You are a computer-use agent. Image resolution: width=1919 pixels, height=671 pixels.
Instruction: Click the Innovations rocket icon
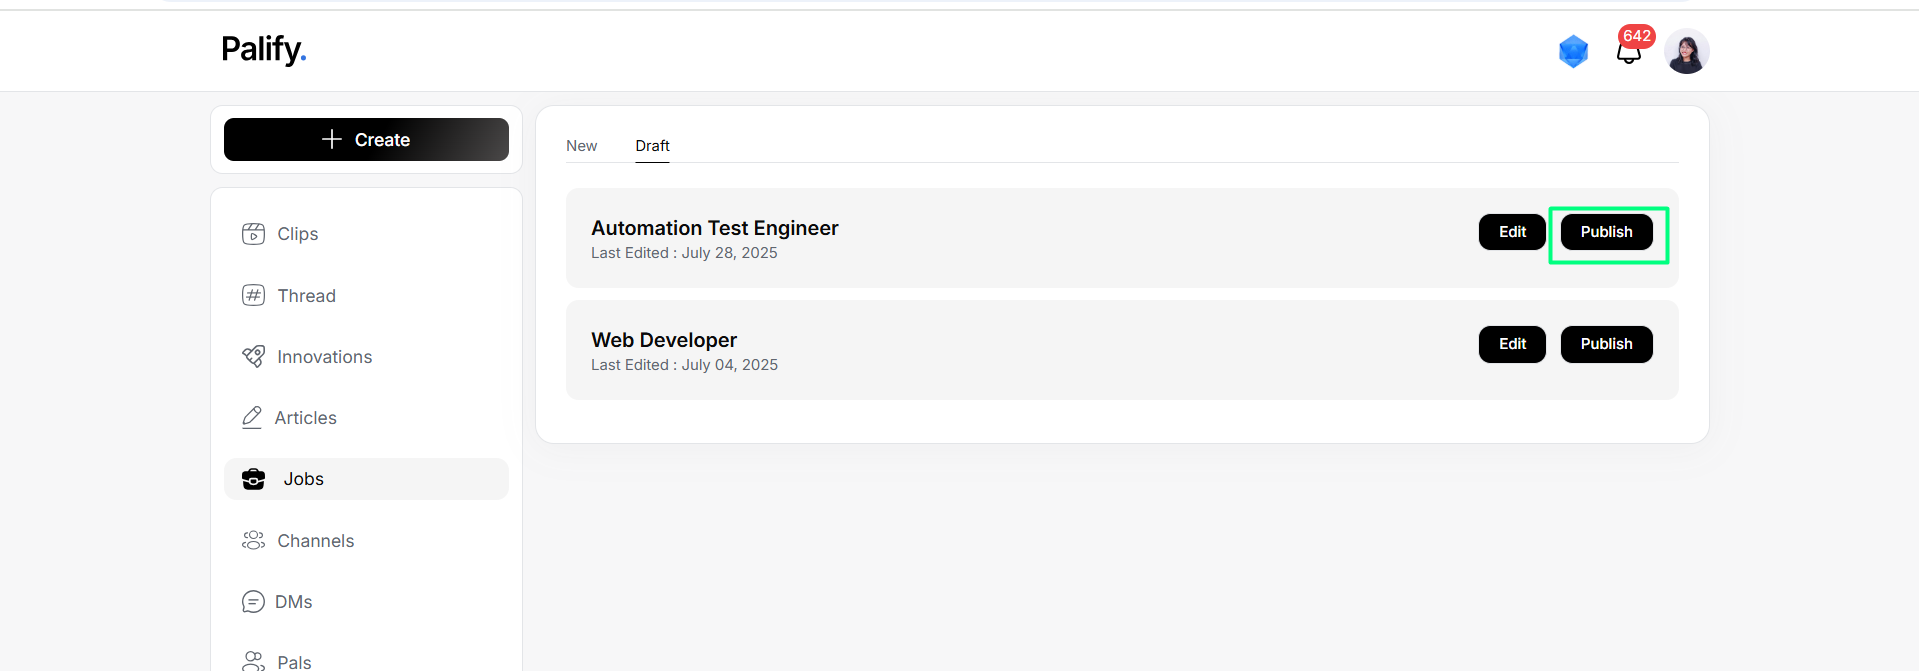tap(253, 356)
